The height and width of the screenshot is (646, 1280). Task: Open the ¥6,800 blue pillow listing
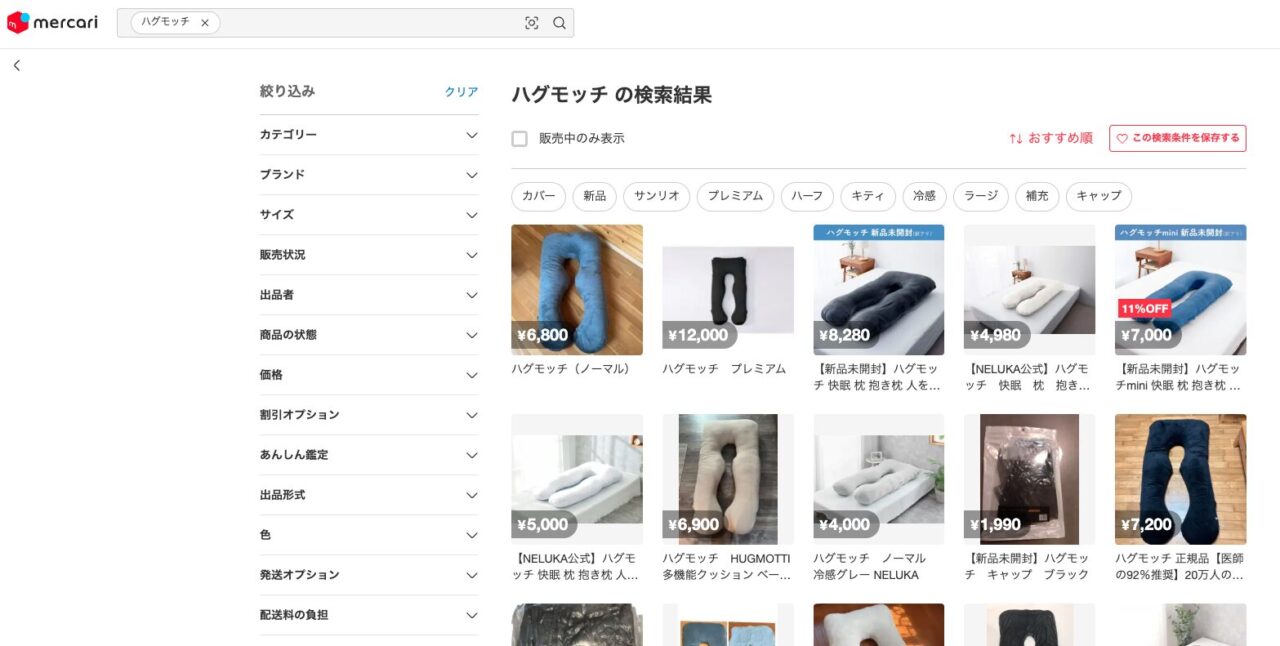click(x=577, y=289)
